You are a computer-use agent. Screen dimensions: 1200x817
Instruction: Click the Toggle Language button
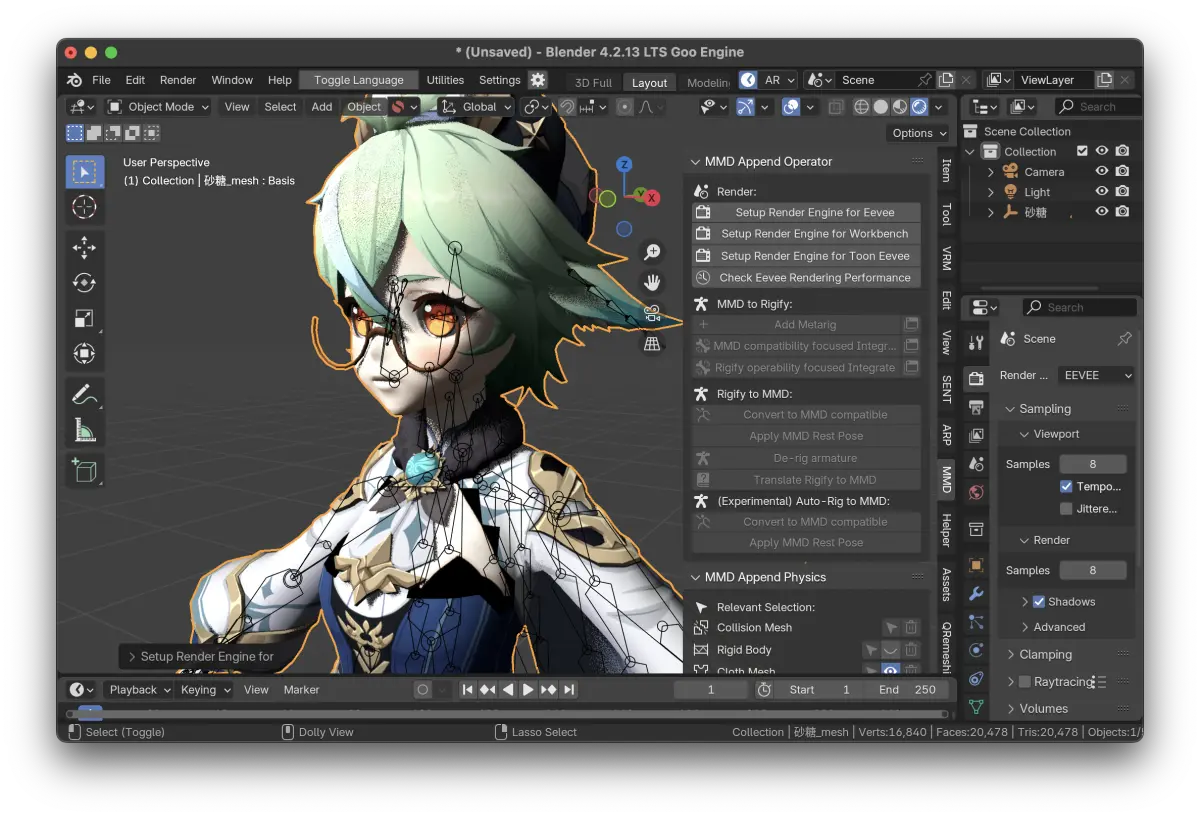pyautogui.click(x=359, y=80)
